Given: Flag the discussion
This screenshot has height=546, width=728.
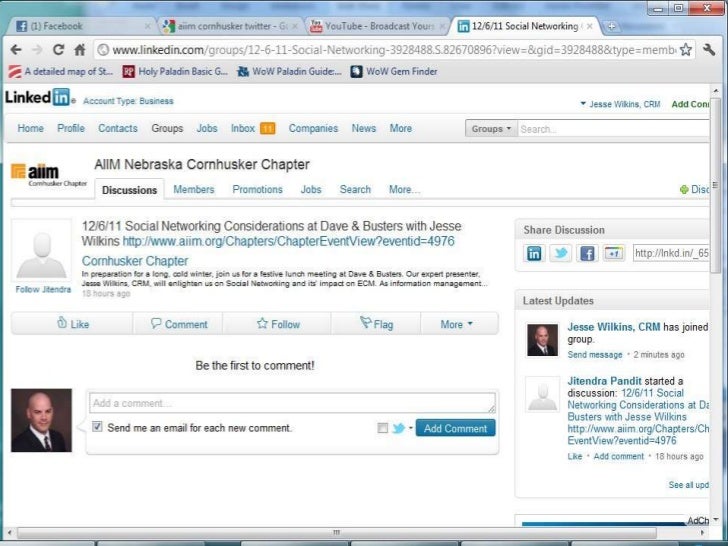Looking at the screenshot, I should 377,324.
